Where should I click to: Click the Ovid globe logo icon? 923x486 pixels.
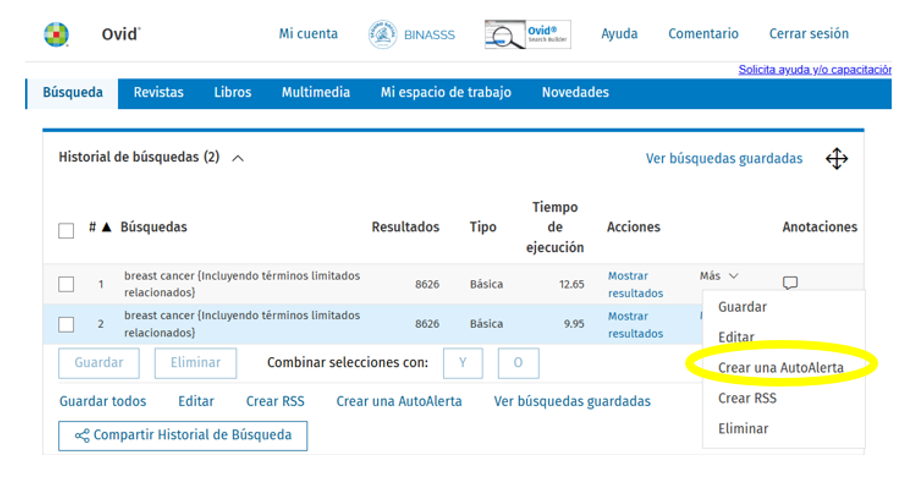tap(57, 34)
